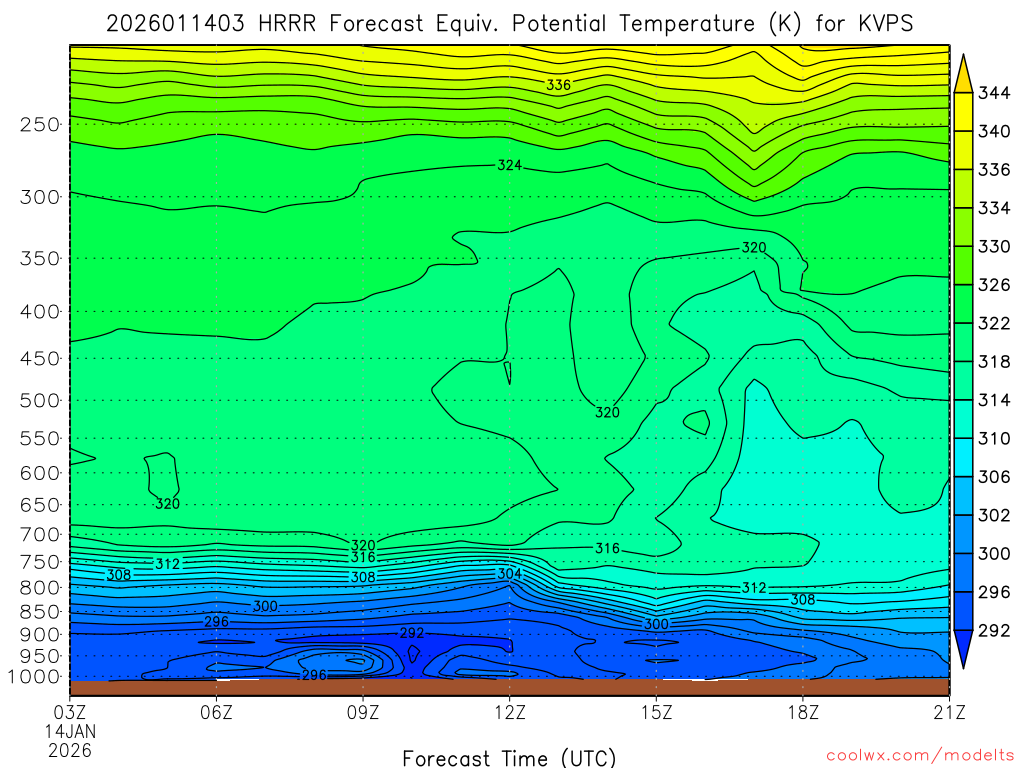Image resolution: width=1024 pixels, height=768 pixels.
Task: Click the 550 pressure level axis label
Action: (x=40, y=438)
